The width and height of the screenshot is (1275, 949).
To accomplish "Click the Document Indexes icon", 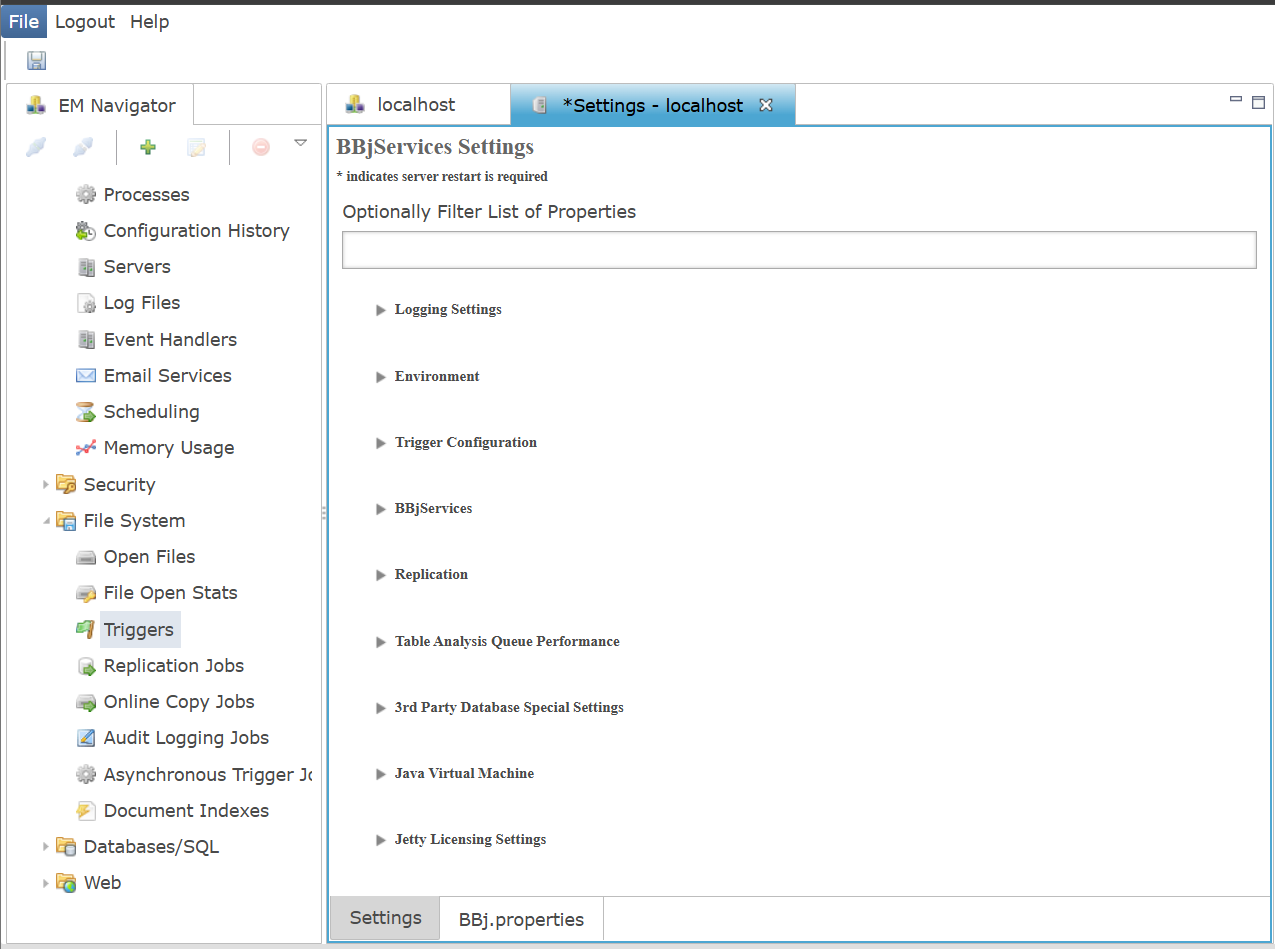I will click(x=86, y=811).
